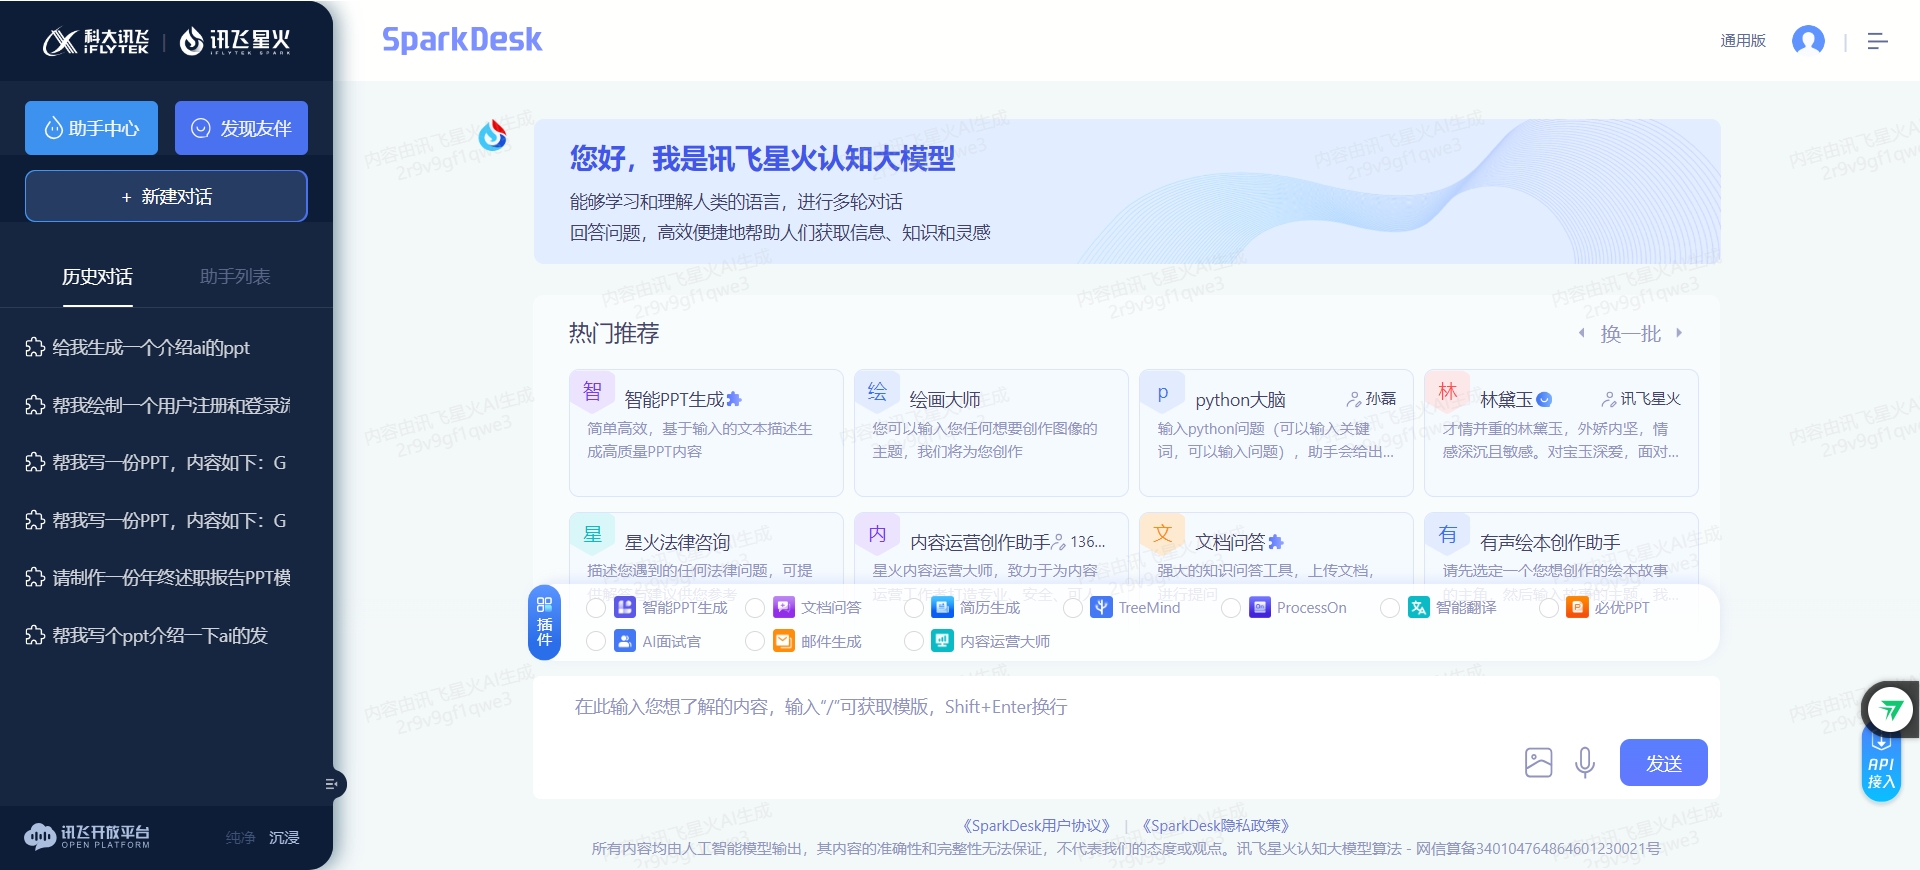Viewport: 1920px width, 870px height.
Task: Enable the 文档问答 plugin radio button
Action: coord(755,608)
